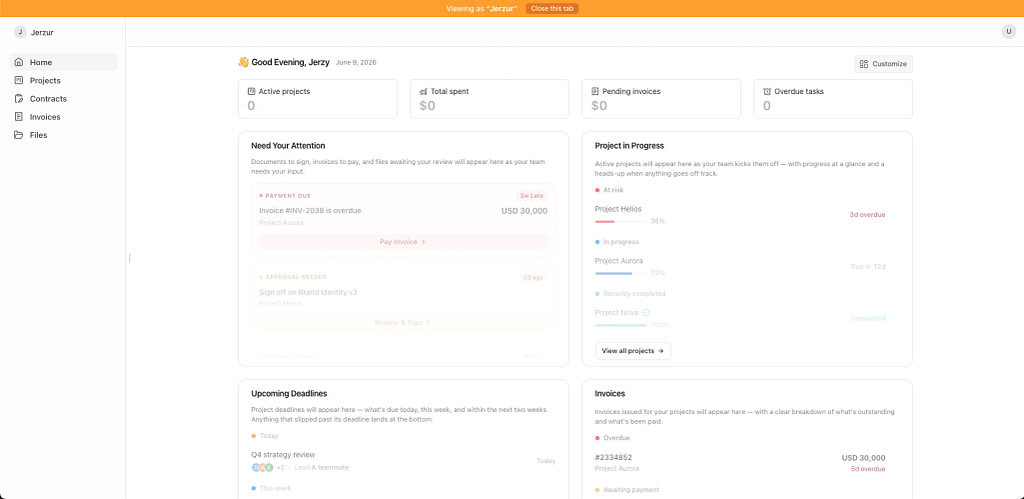1024x499 pixels.
Task: Click the Due in 12d label
Action: point(868,266)
